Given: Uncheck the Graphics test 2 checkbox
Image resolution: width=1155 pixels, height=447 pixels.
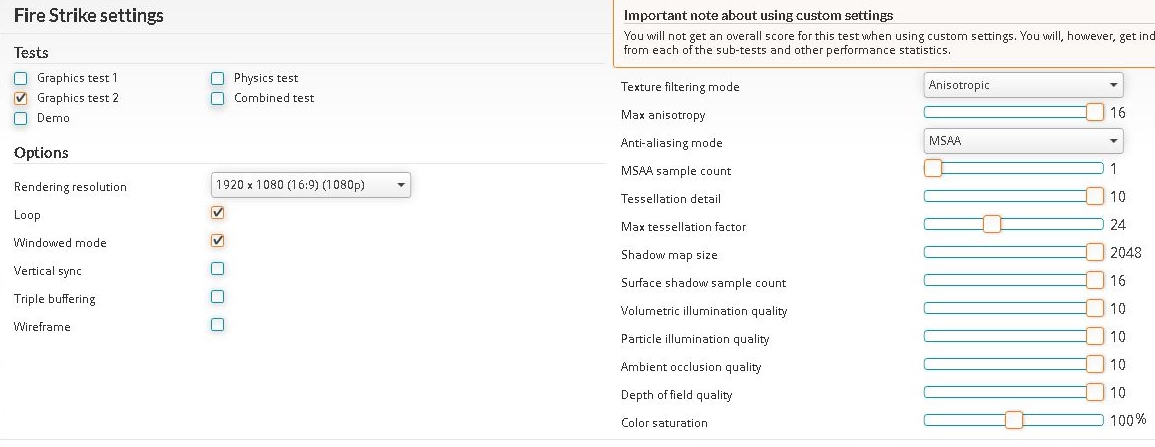Looking at the screenshot, I should coord(21,98).
